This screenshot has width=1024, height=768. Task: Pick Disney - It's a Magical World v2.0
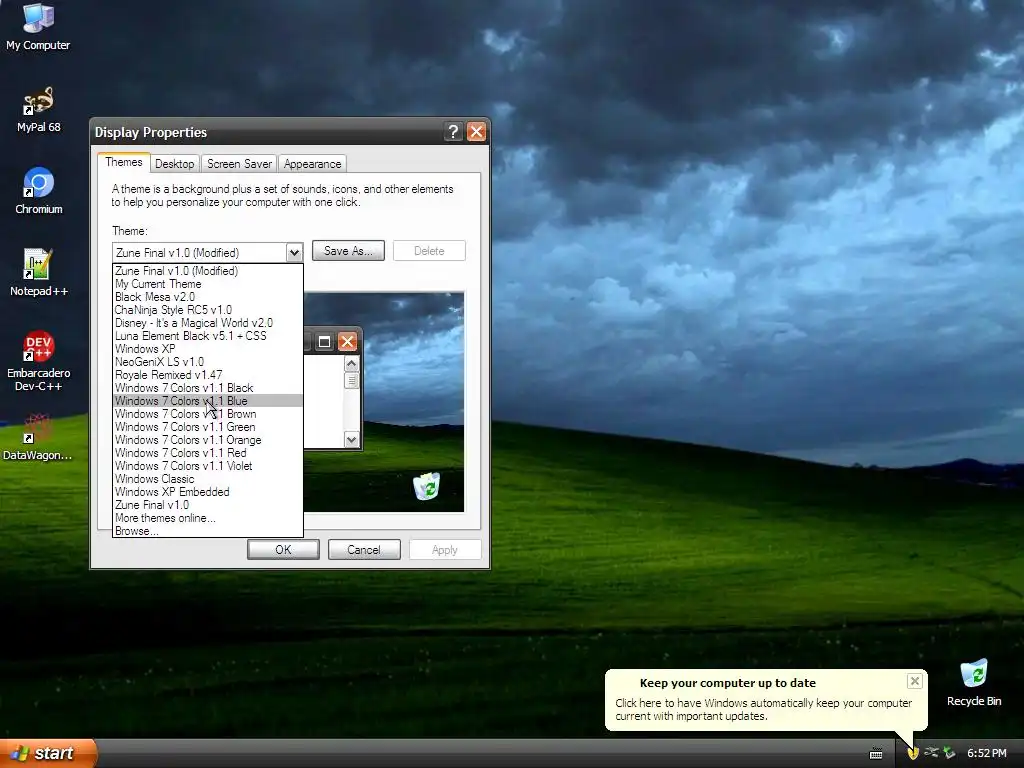[x=208, y=323]
